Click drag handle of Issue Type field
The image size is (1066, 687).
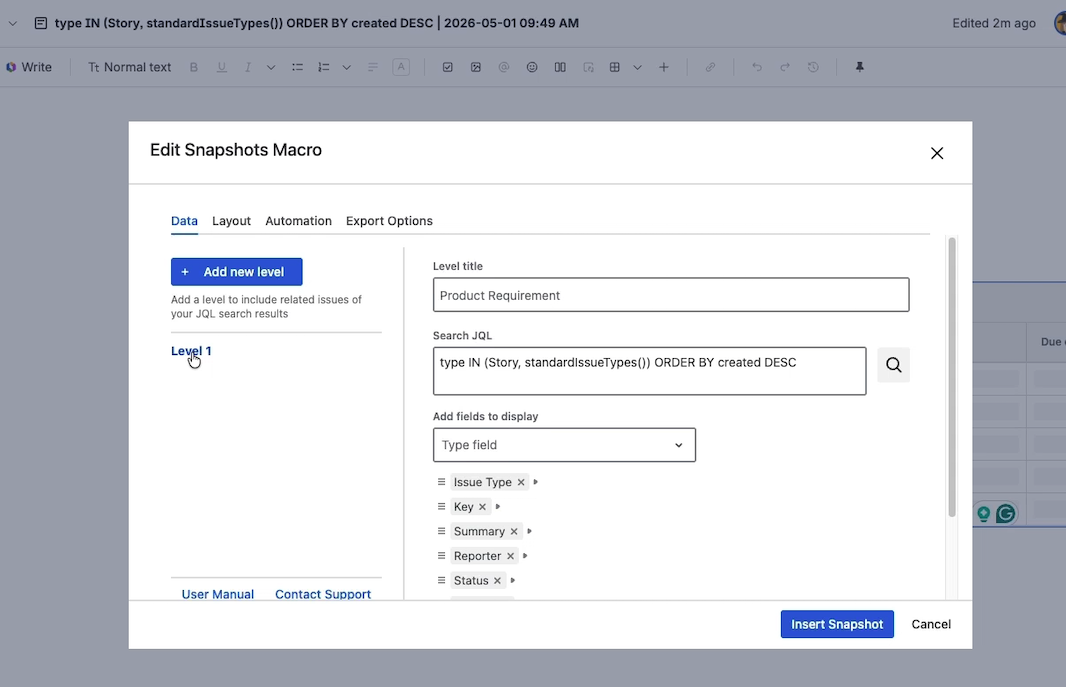click(441, 482)
